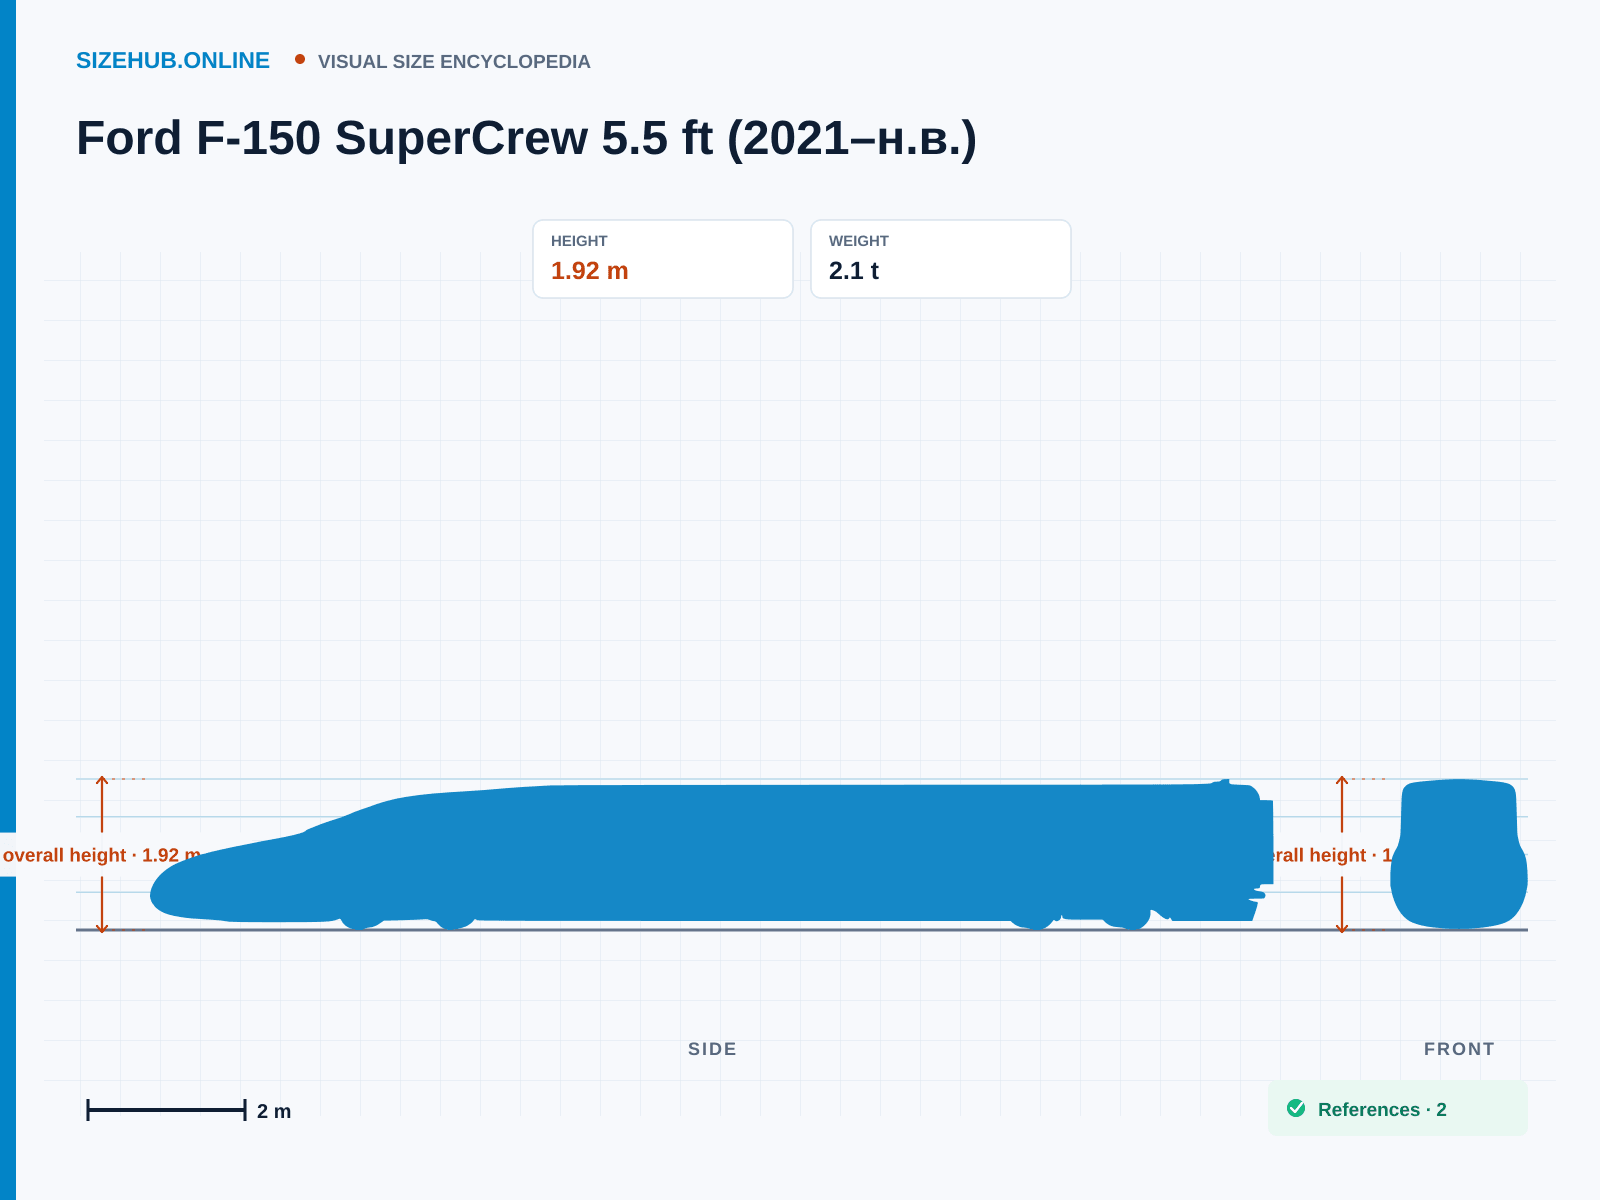The height and width of the screenshot is (1200, 1600).
Task: Click the left height dimension arrow
Action: [102, 854]
